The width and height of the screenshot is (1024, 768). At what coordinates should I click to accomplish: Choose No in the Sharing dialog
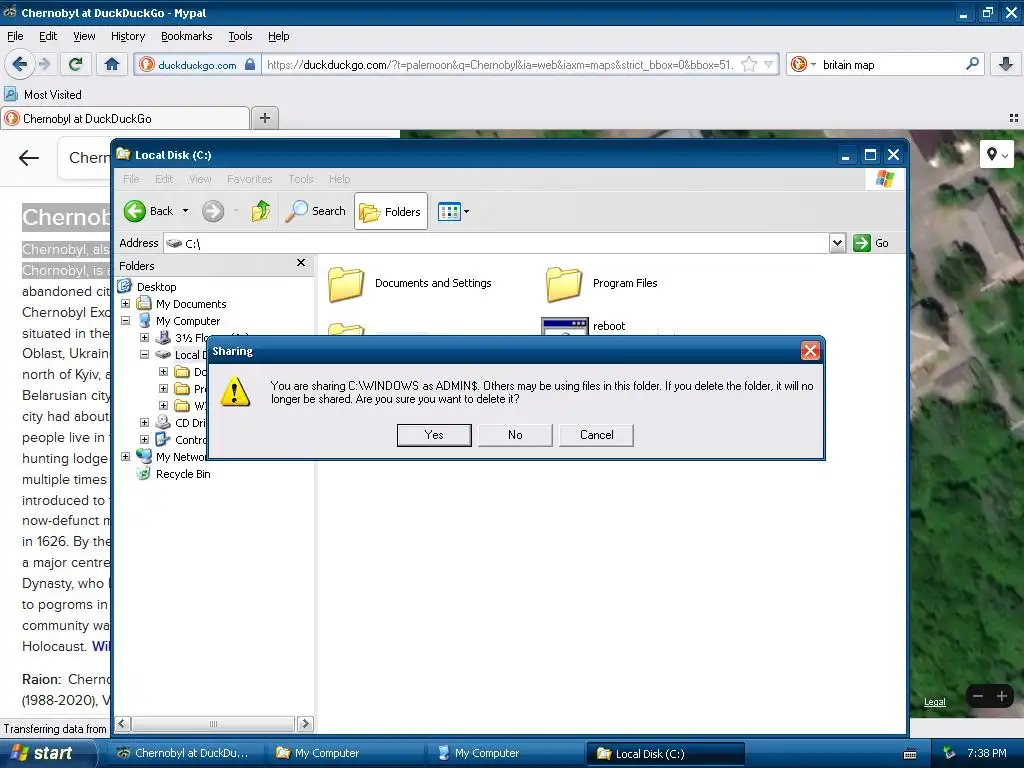pos(515,435)
